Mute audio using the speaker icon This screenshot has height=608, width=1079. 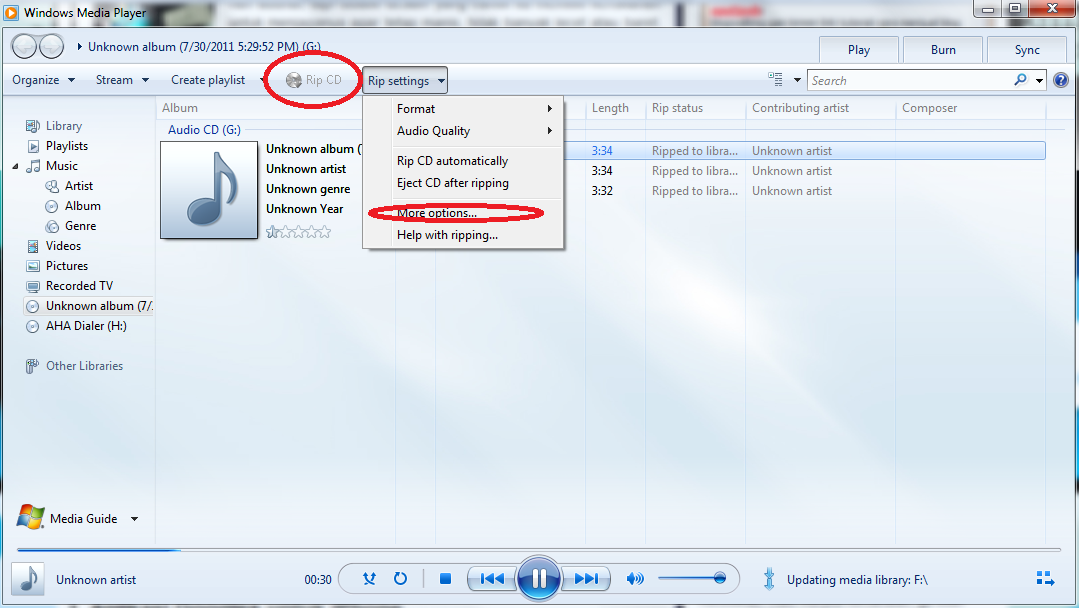(x=636, y=578)
